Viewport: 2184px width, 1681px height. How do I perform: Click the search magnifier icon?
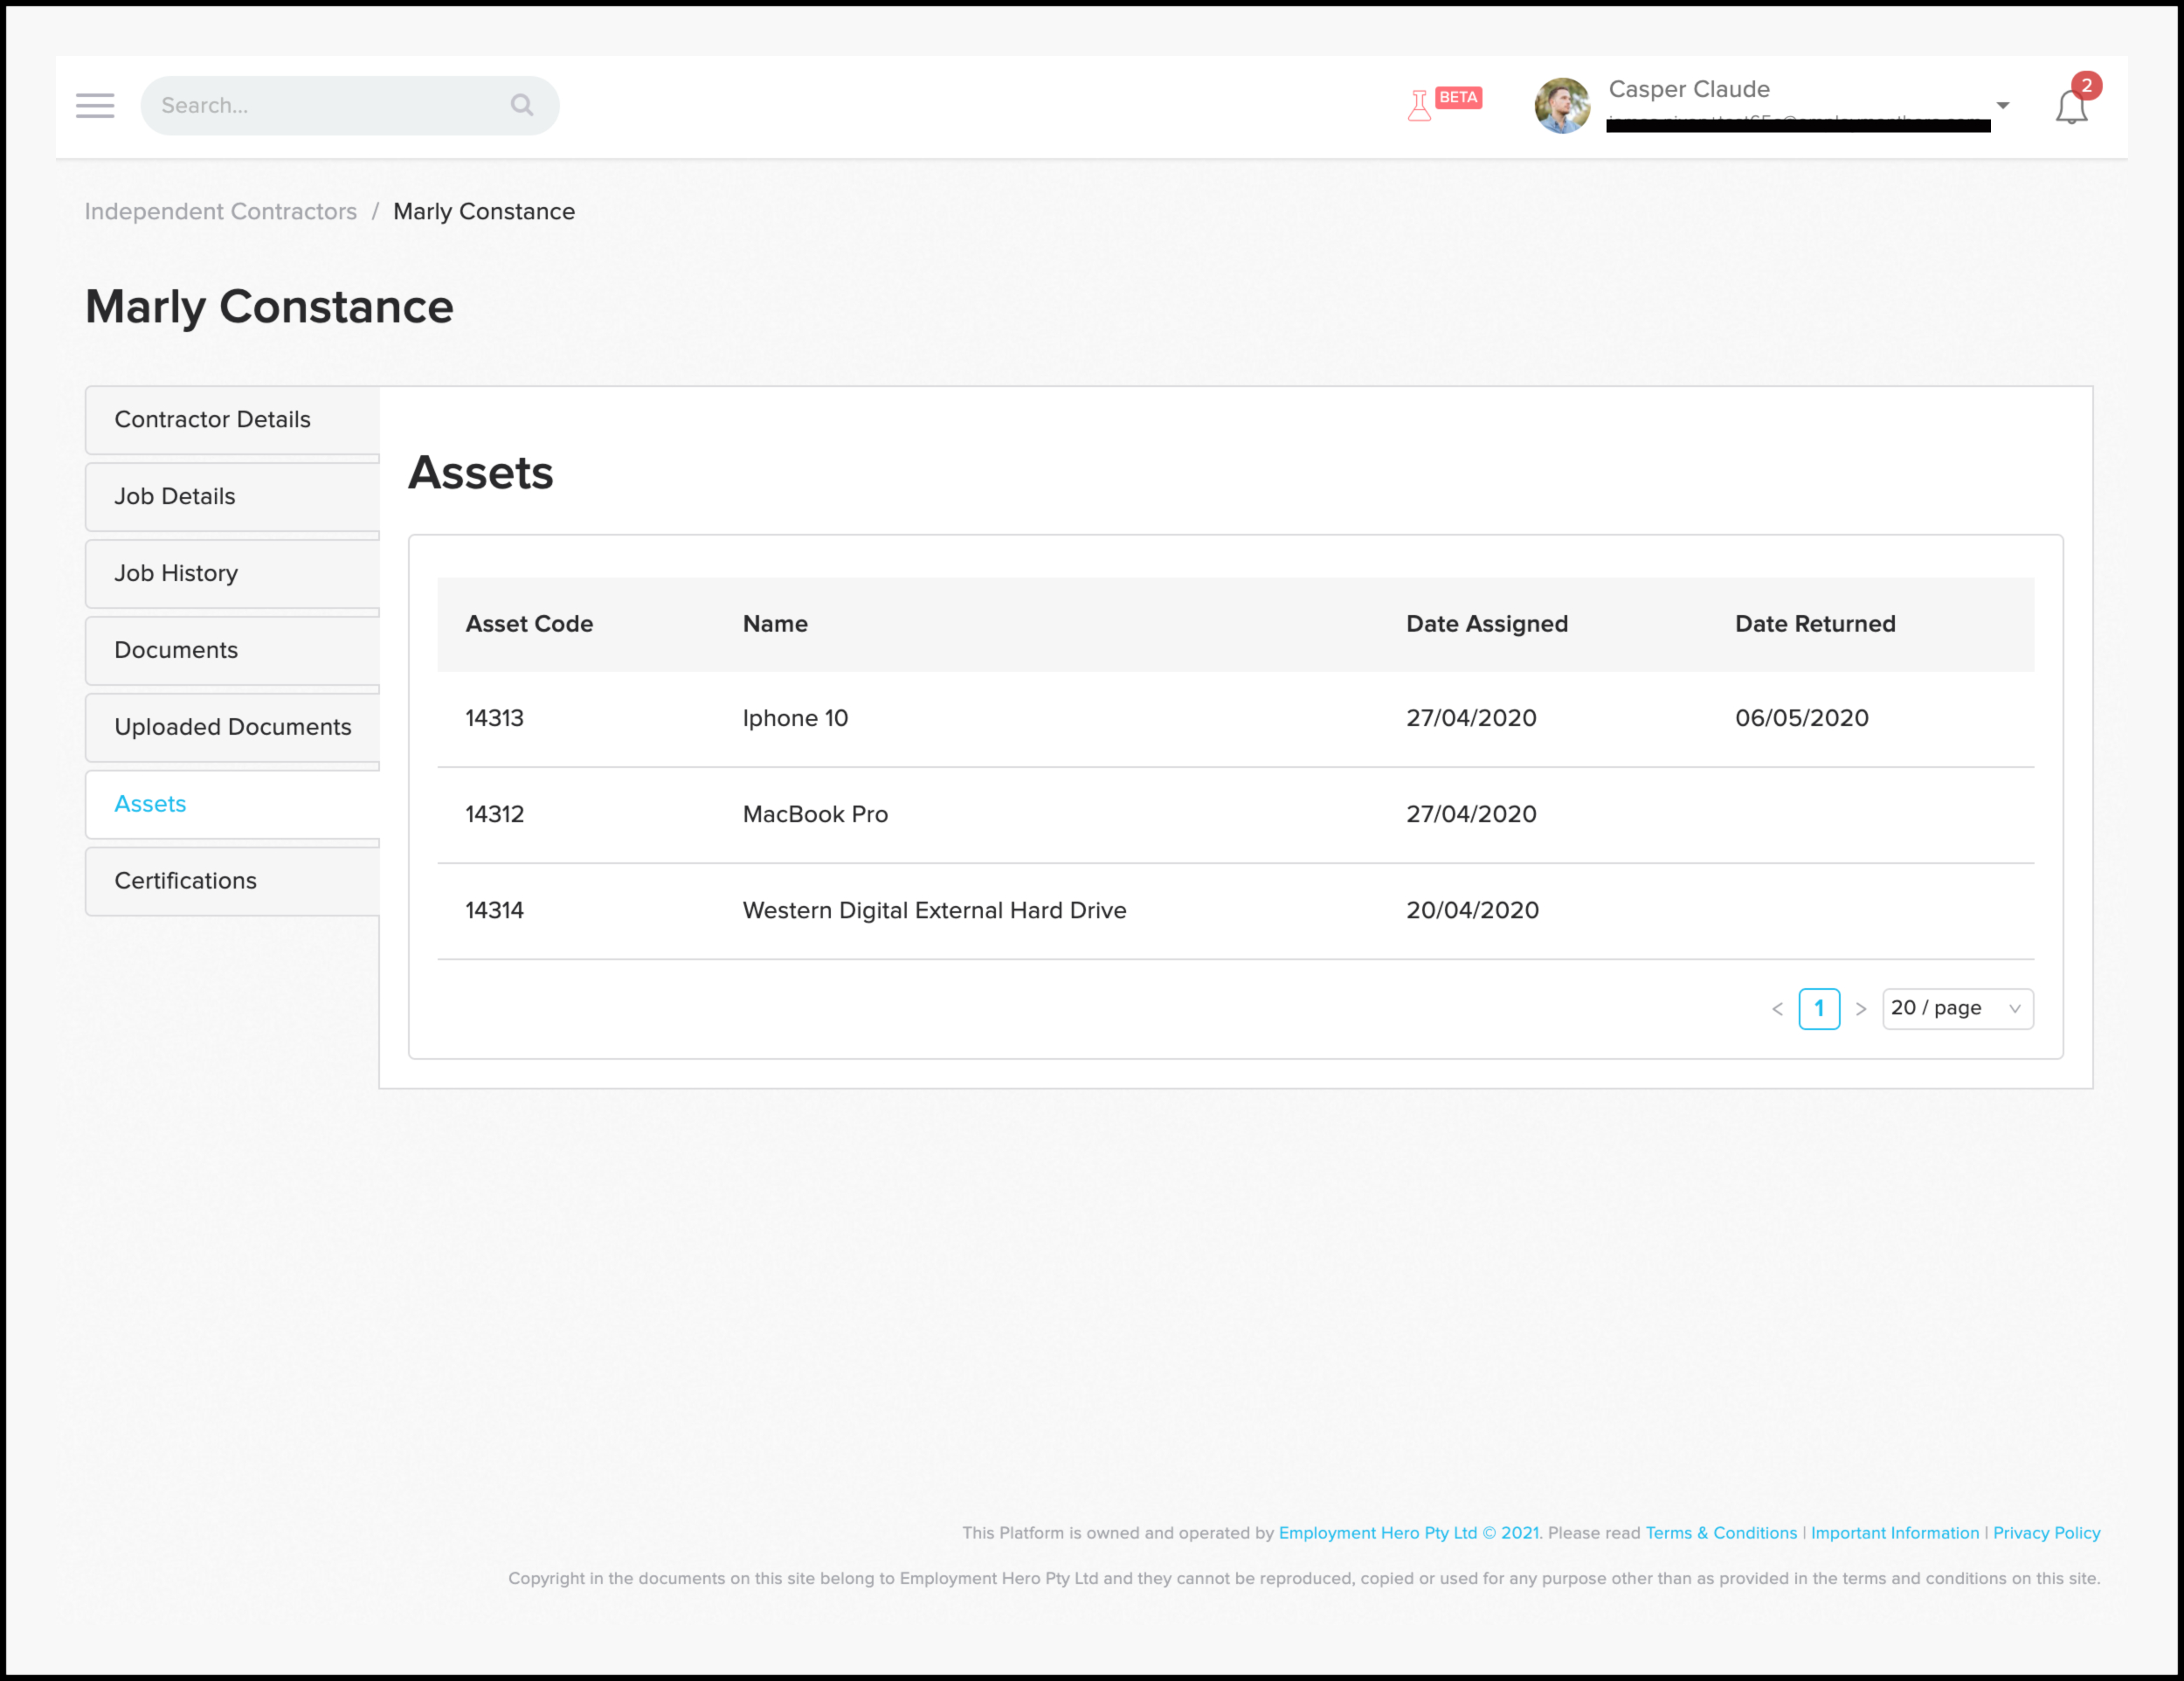pyautogui.click(x=521, y=105)
